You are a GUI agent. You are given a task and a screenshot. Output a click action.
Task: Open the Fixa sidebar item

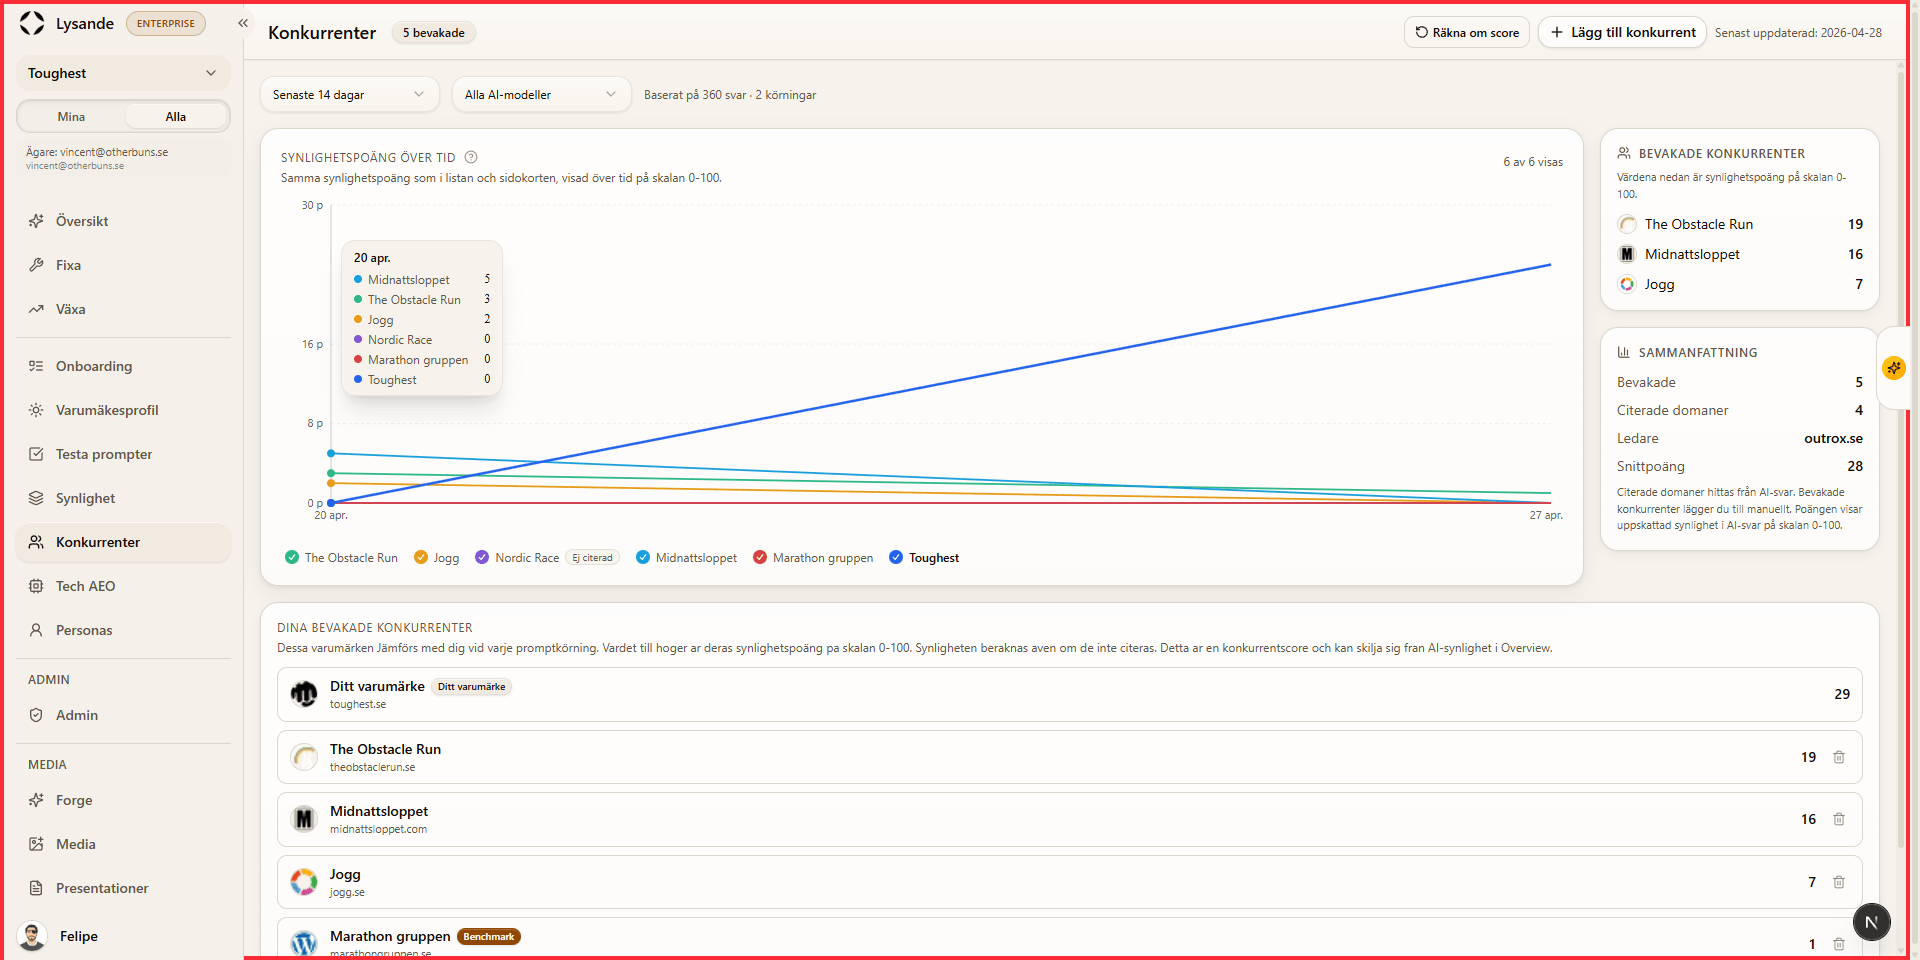pos(123,265)
